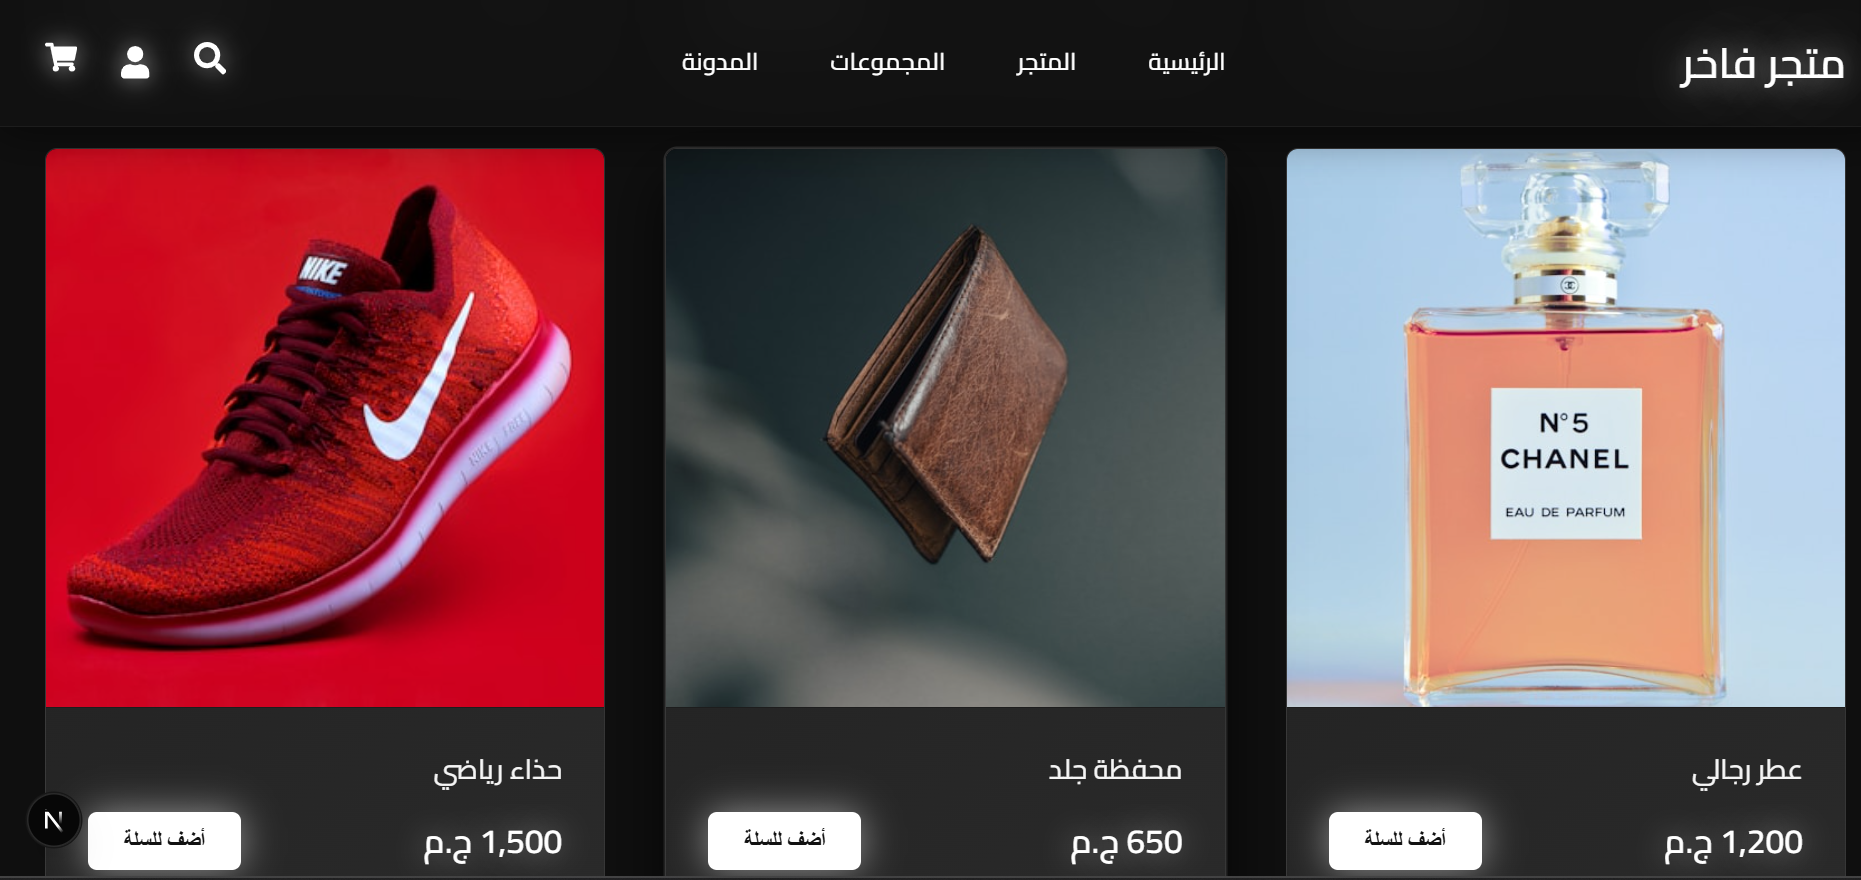Add the حذاء رياضي to cart
The width and height of the screenshot is (1861, 880).
[x=164, y=840]
